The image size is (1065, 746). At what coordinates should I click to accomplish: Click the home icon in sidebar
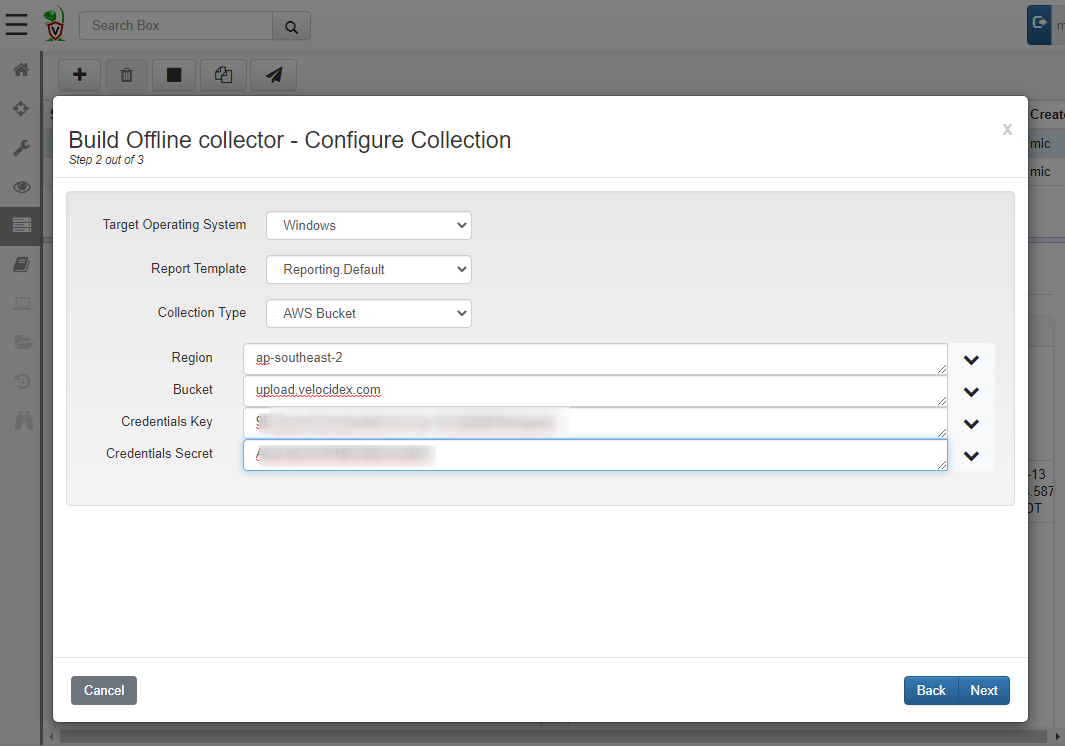point(21,70)
